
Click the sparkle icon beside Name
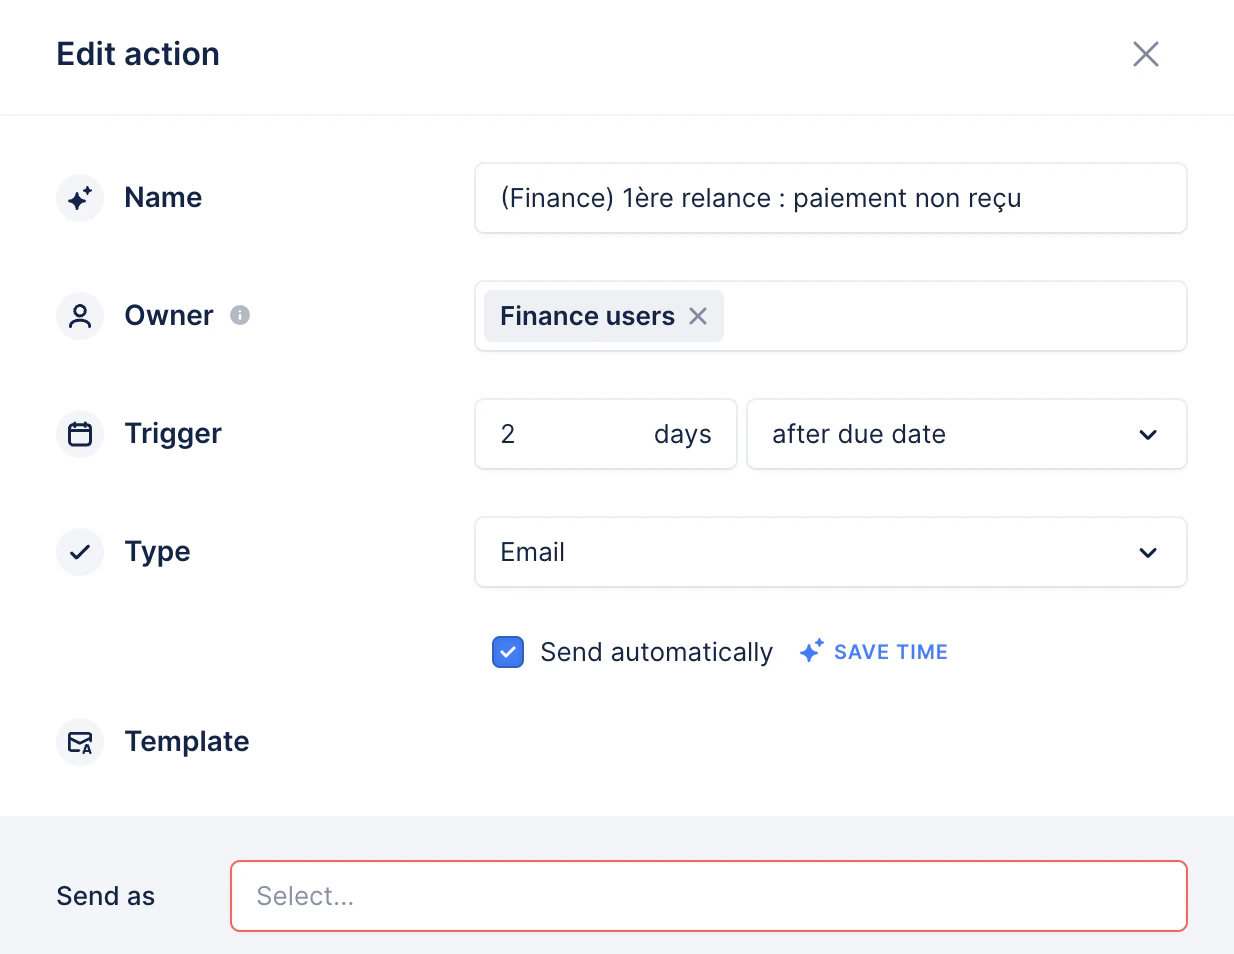point(80,198)
